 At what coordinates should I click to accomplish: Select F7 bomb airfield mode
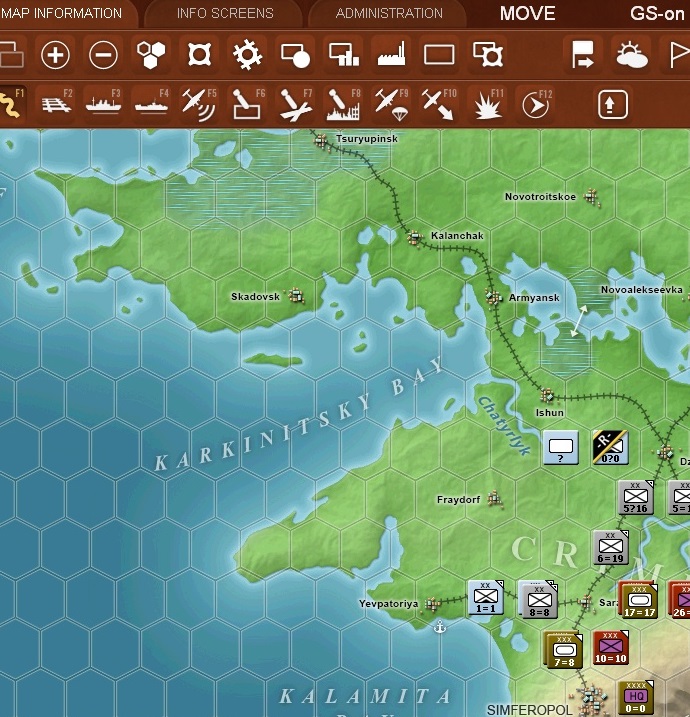click(x=296, y=104)
